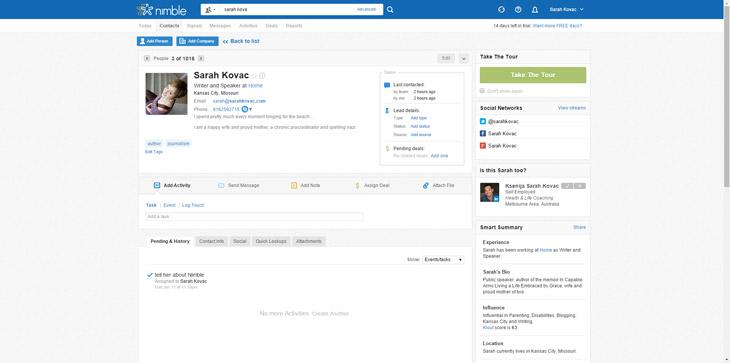Click Add status link in Lead details
The height and width of the screenshot is (363, 730).
coord(420,127)
